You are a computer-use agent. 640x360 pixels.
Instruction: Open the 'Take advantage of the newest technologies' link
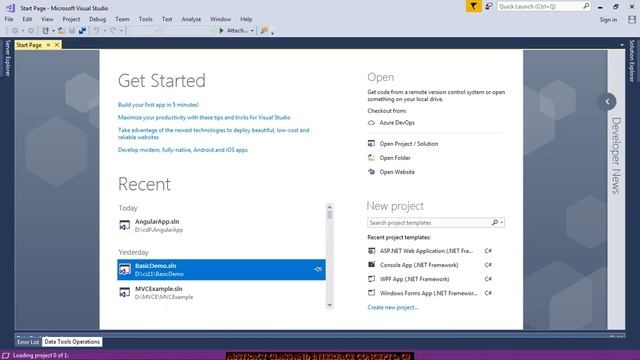tap(213, 133)
